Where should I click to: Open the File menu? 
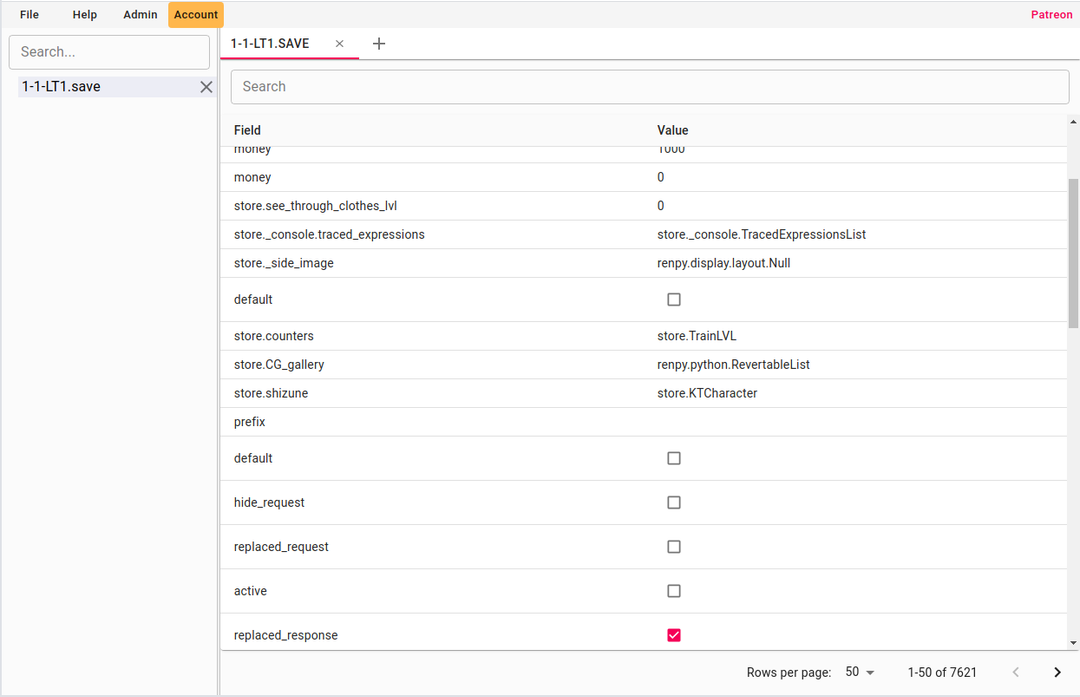pyautogui.click(x=30, y=15)
